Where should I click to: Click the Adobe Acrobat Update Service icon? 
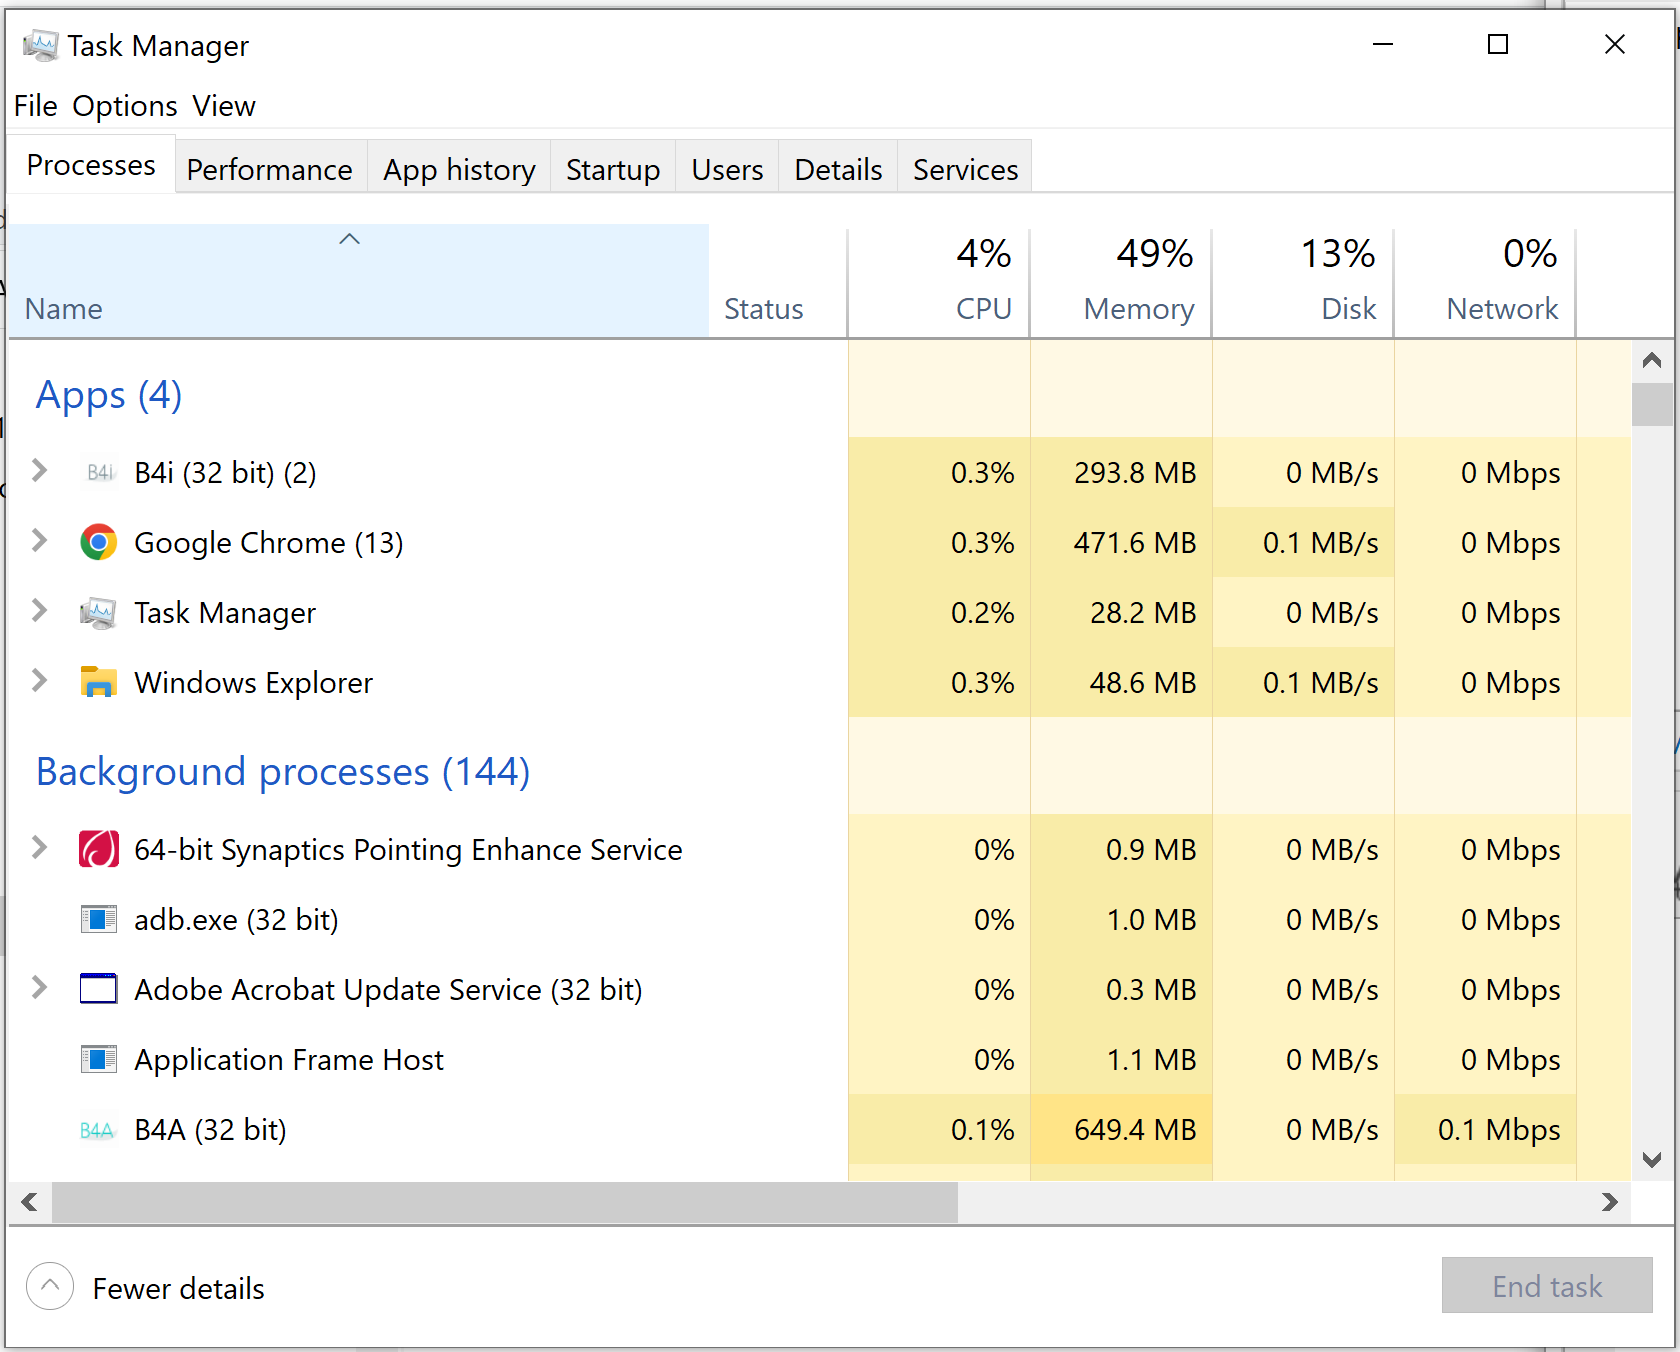pyautogui.click(x=98, y=989)
